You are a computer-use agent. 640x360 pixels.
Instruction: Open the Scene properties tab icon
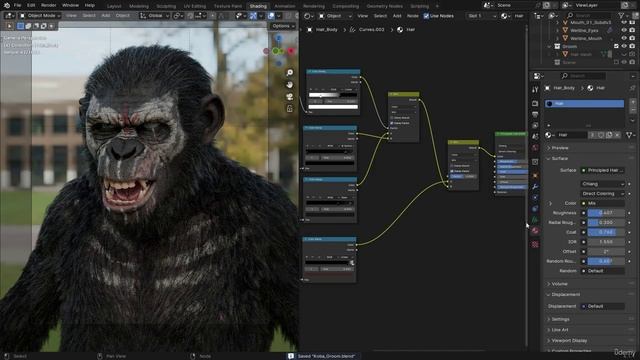point(535,136)
